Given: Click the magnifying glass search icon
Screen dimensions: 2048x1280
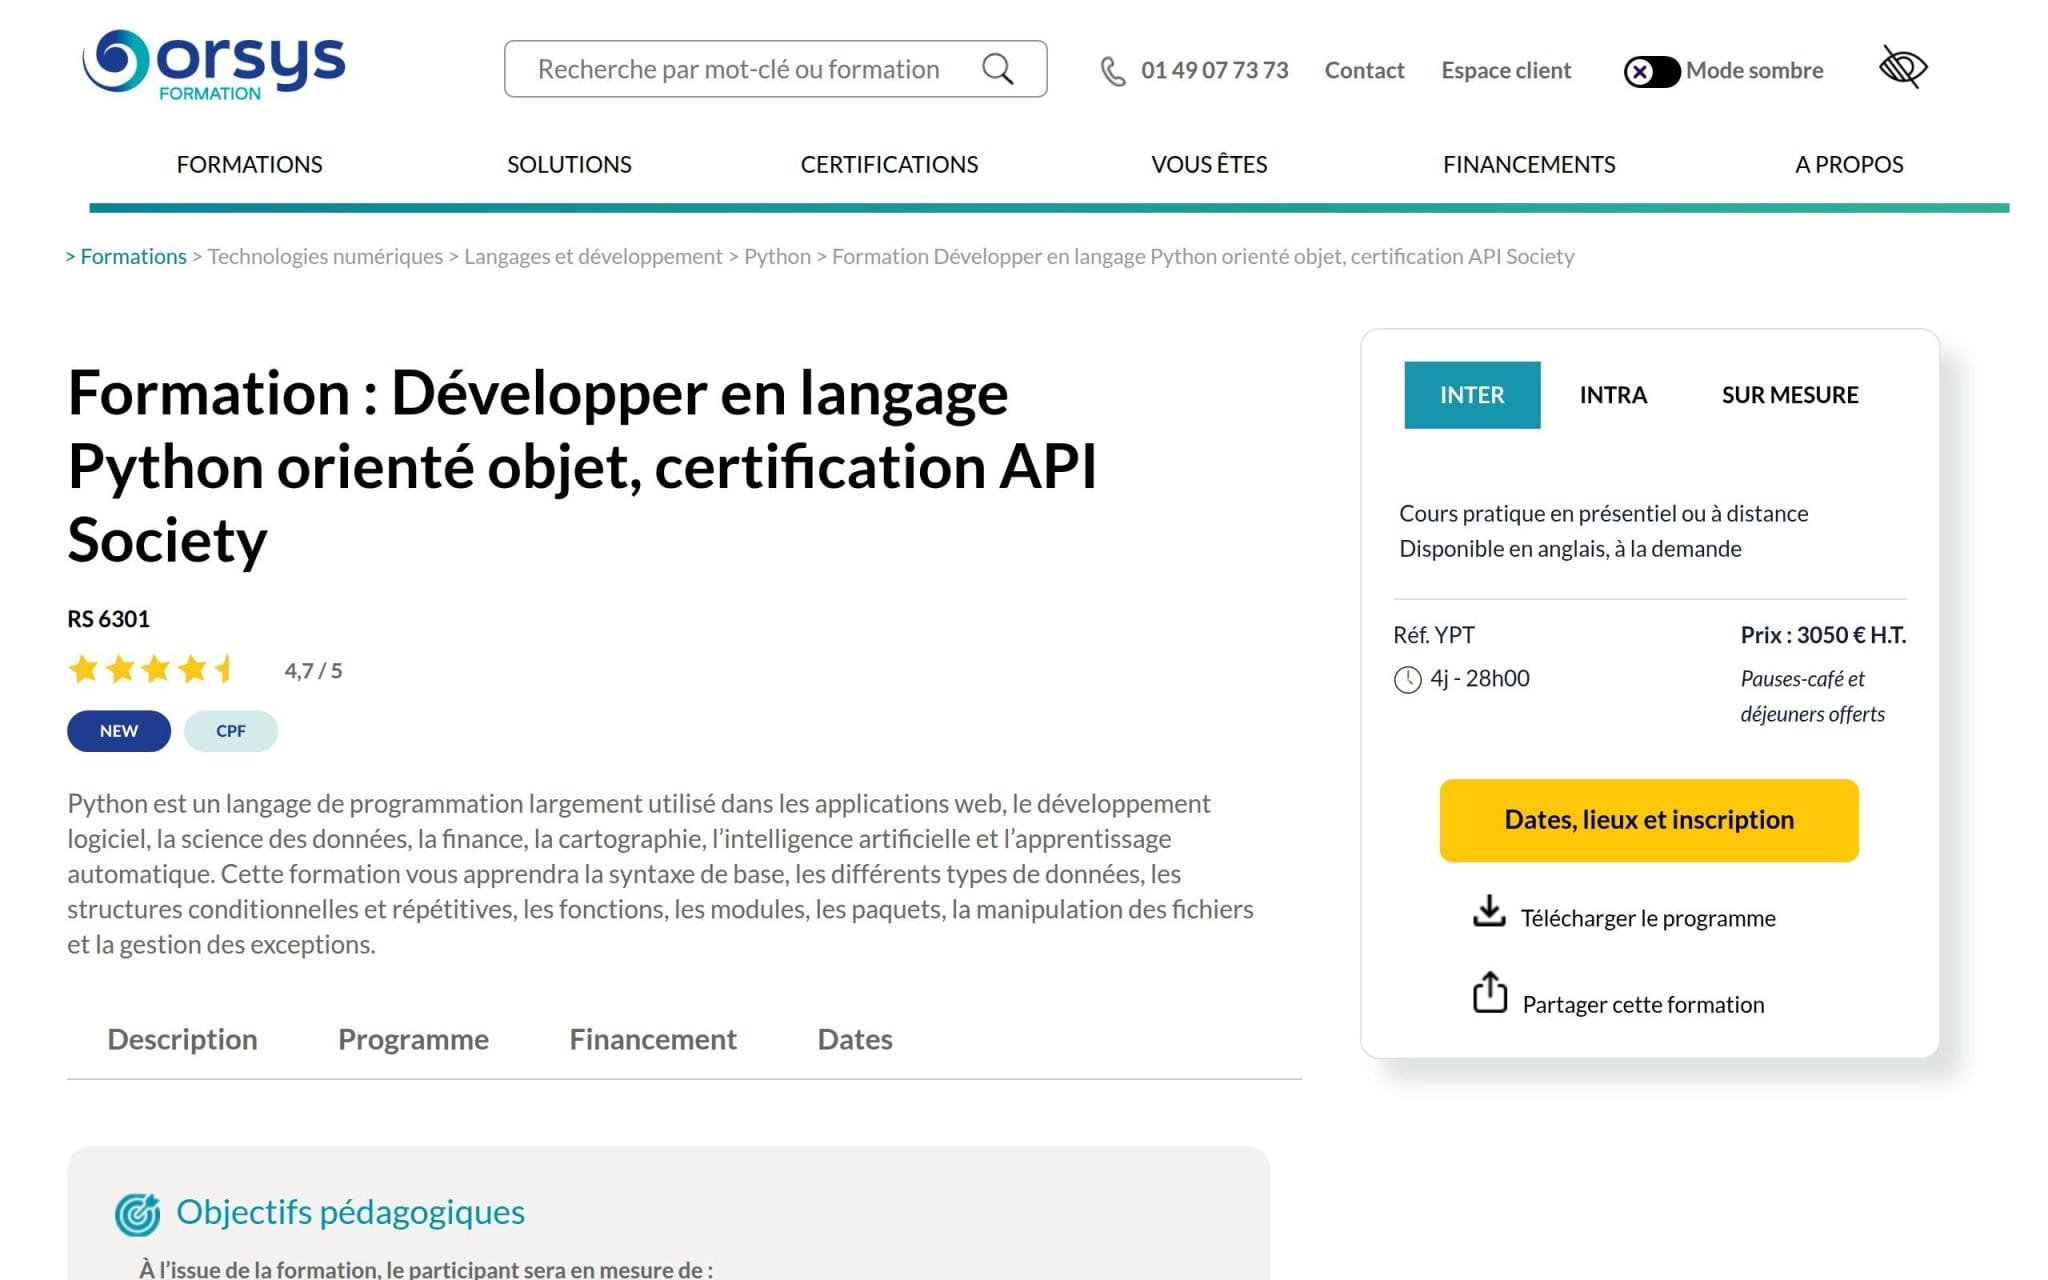Looking at the screenshot, I should [997, 69].
